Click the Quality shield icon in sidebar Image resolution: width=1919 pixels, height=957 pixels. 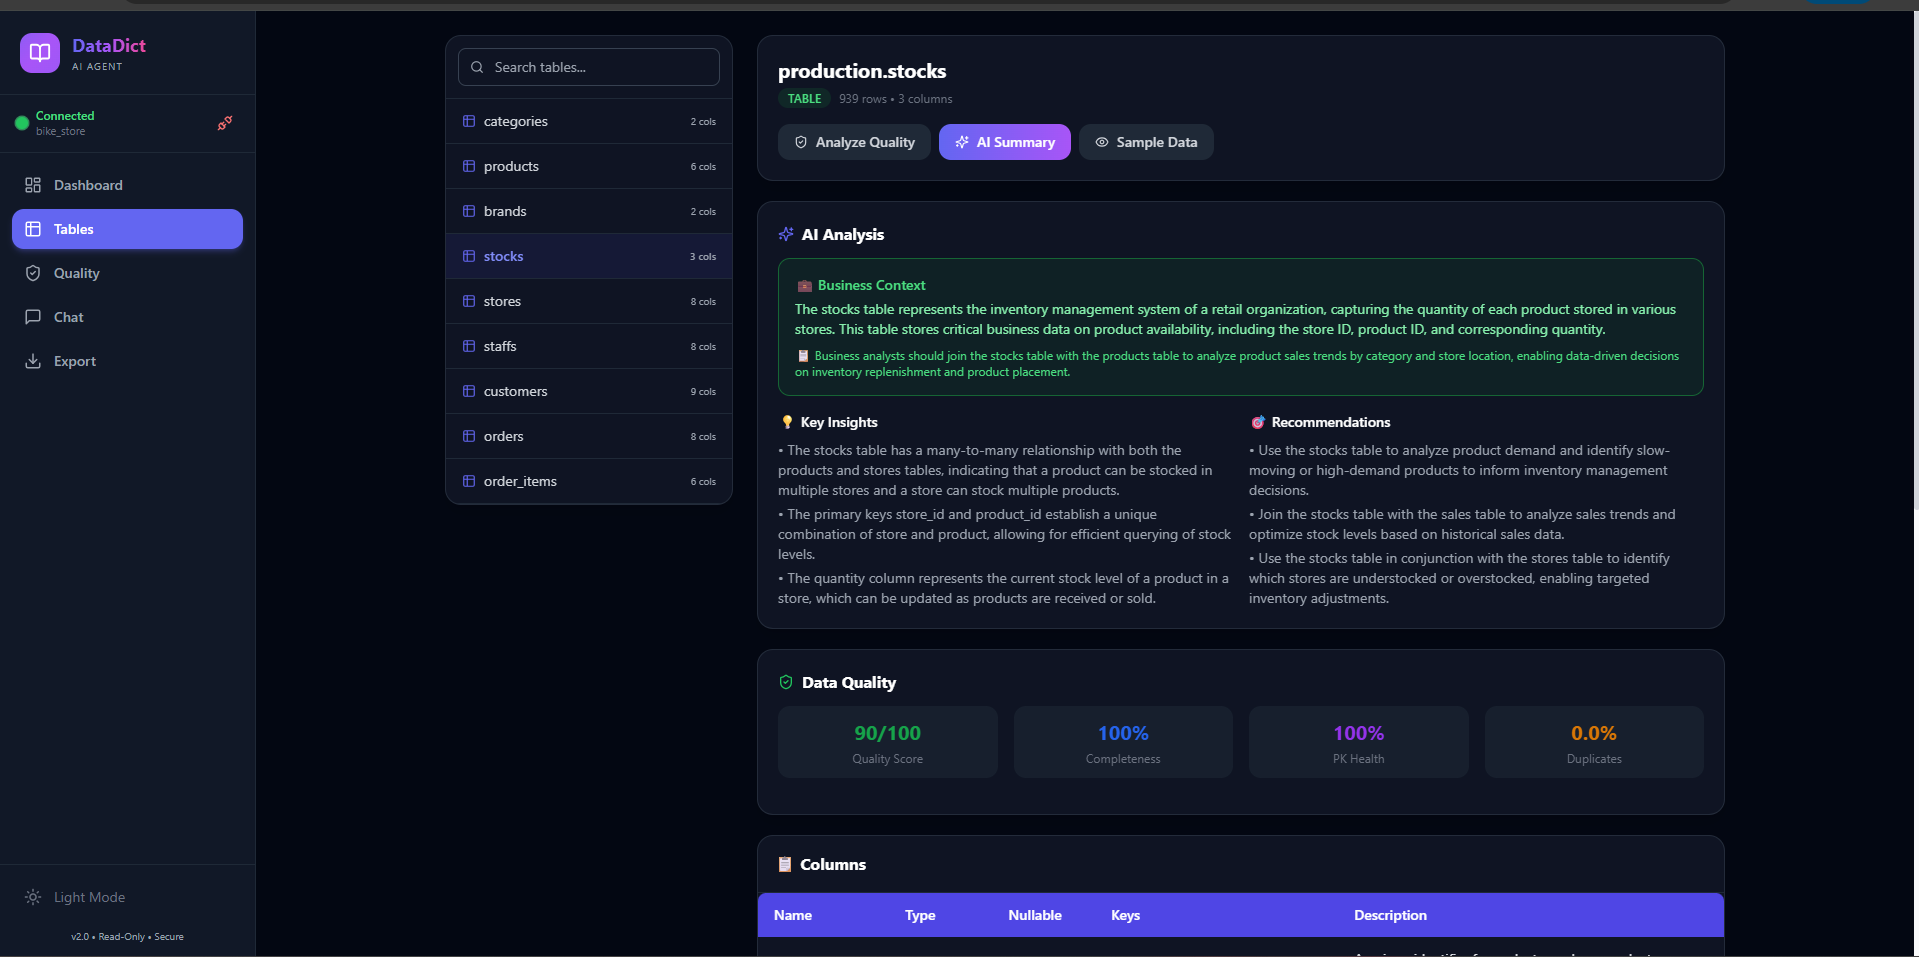[x=33, y=273]
